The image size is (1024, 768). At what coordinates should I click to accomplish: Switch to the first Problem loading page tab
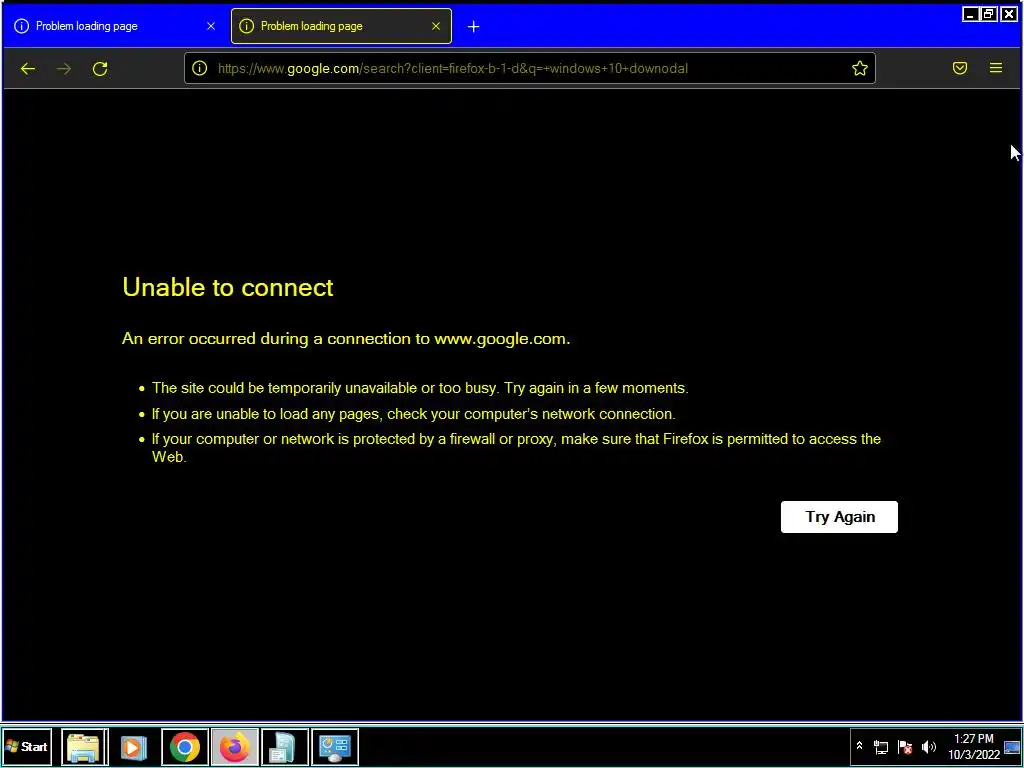[116, 26]
